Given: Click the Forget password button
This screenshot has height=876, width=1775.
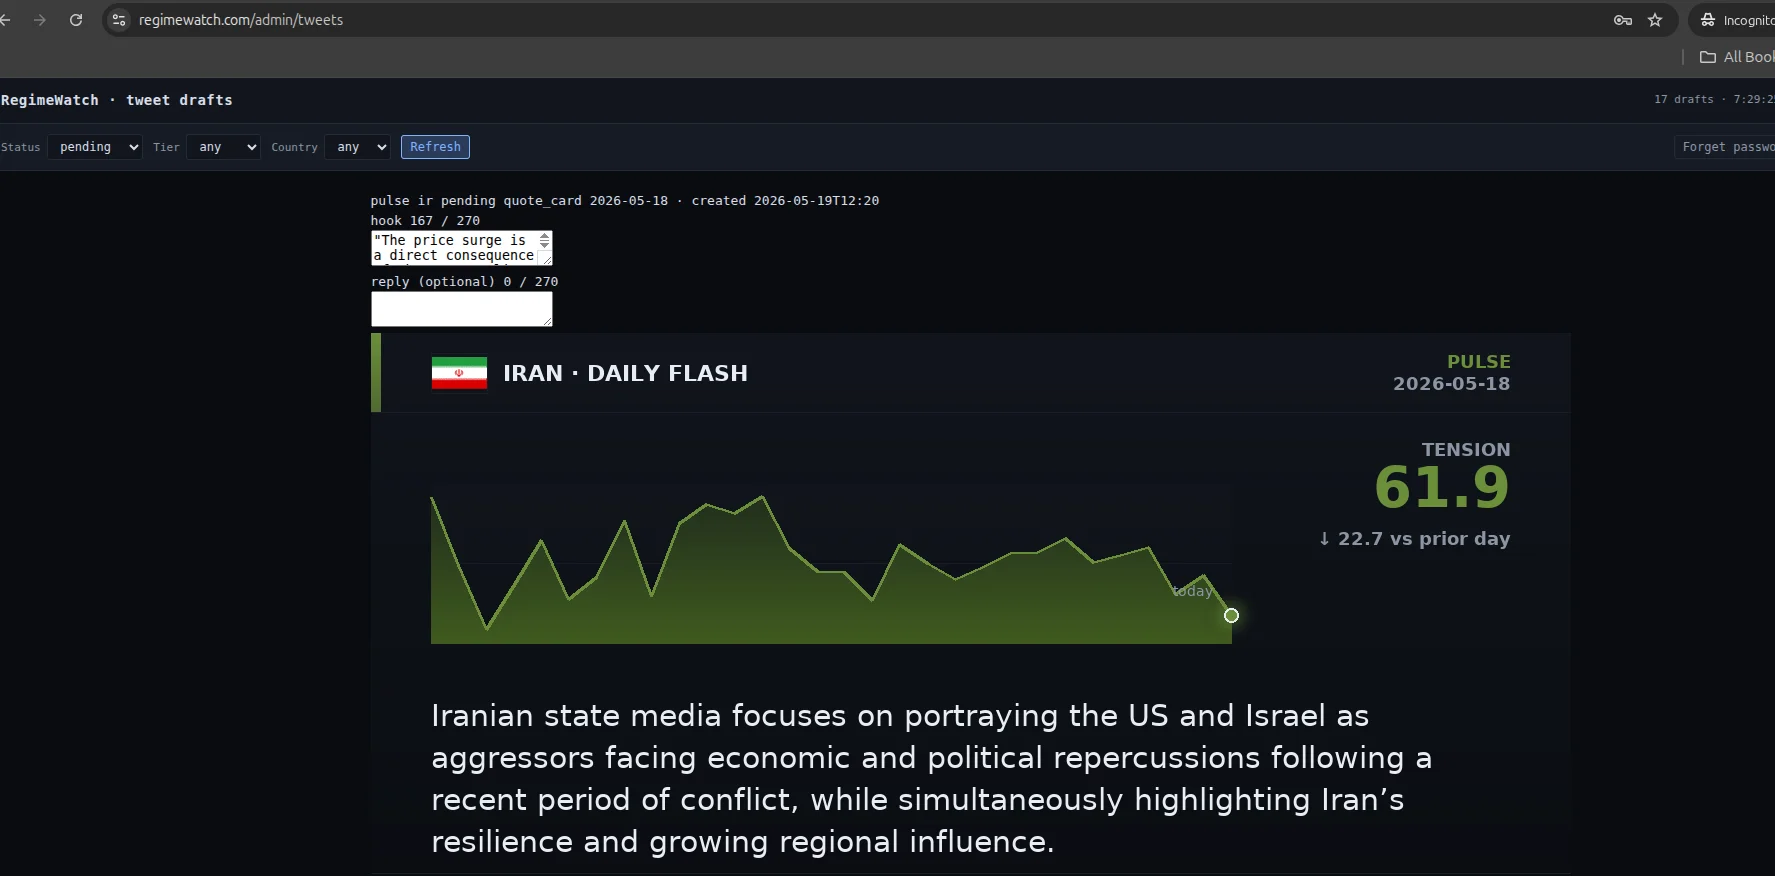Looking at the screenshot, I should pyautogui.click(x=1726, y=147).
